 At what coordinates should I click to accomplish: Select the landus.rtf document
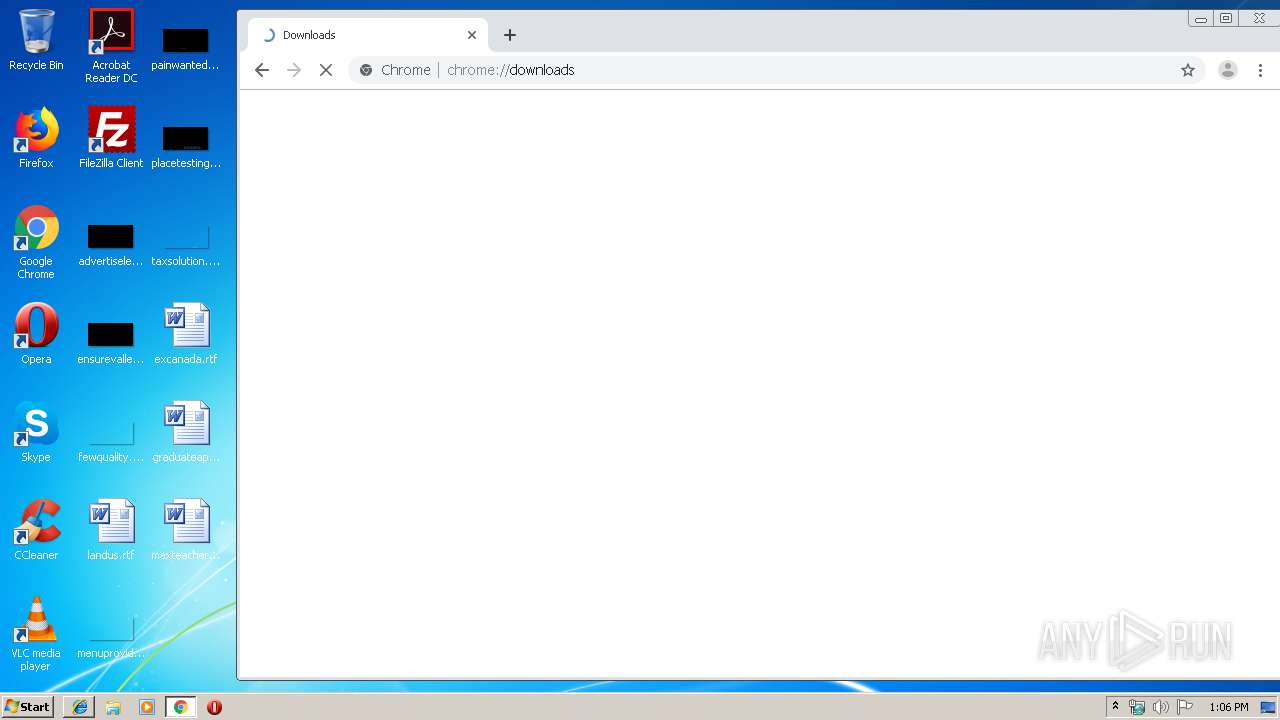pos(111,530)
